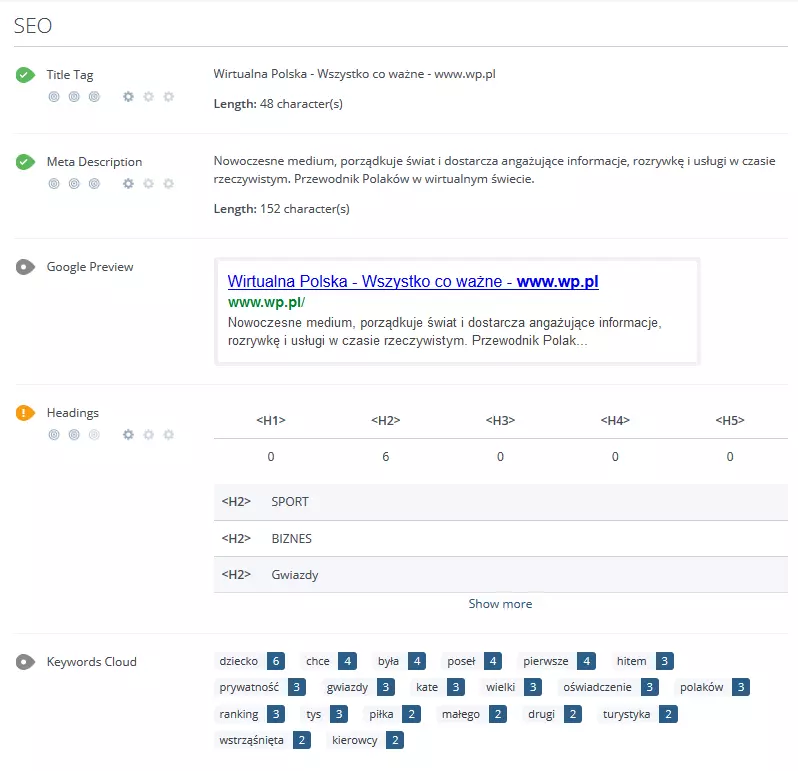Click the green check icon beside Title Tag
The width and height of the screenshot is (798, 771).
pyautogui.click(x=25, y=75)
